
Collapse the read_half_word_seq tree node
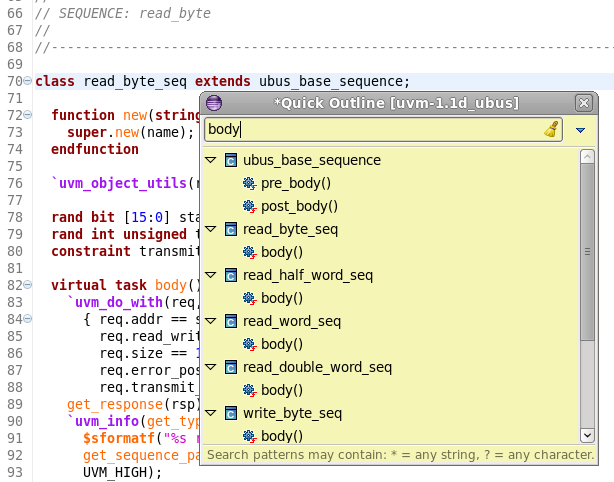click(211, 275)
